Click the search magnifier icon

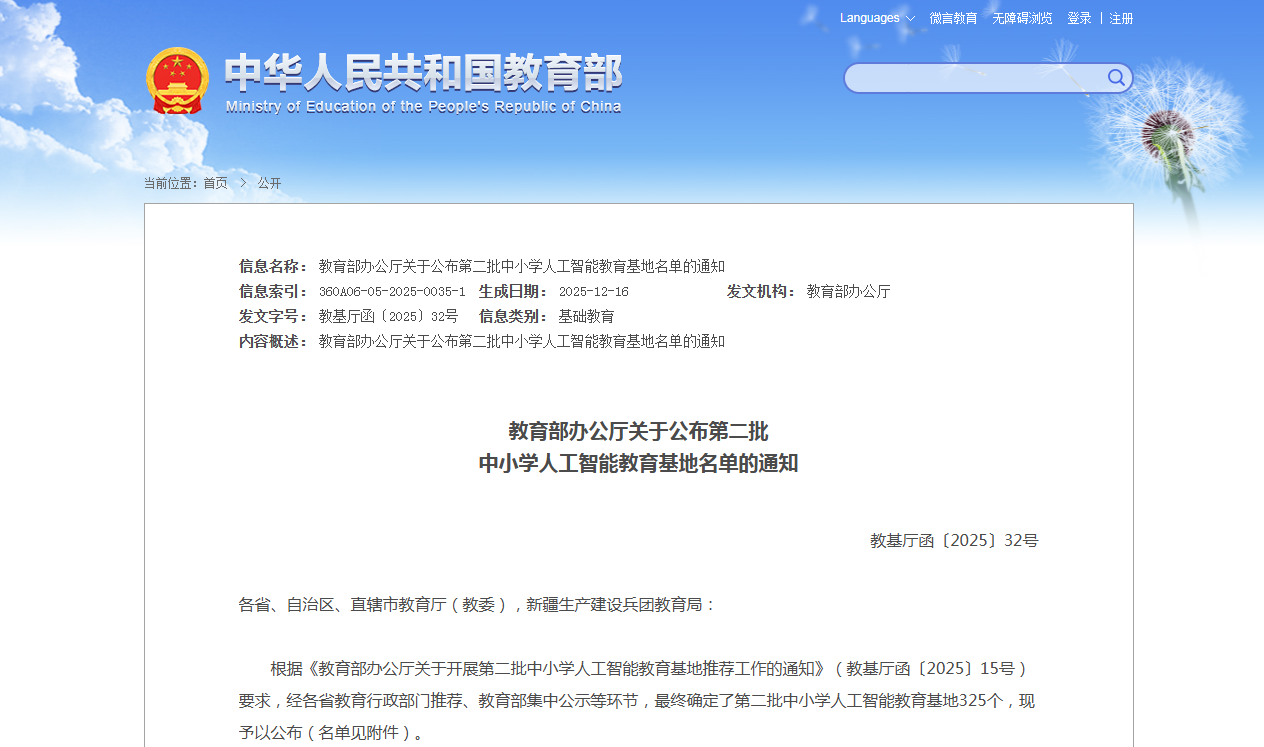(1116, 78)
